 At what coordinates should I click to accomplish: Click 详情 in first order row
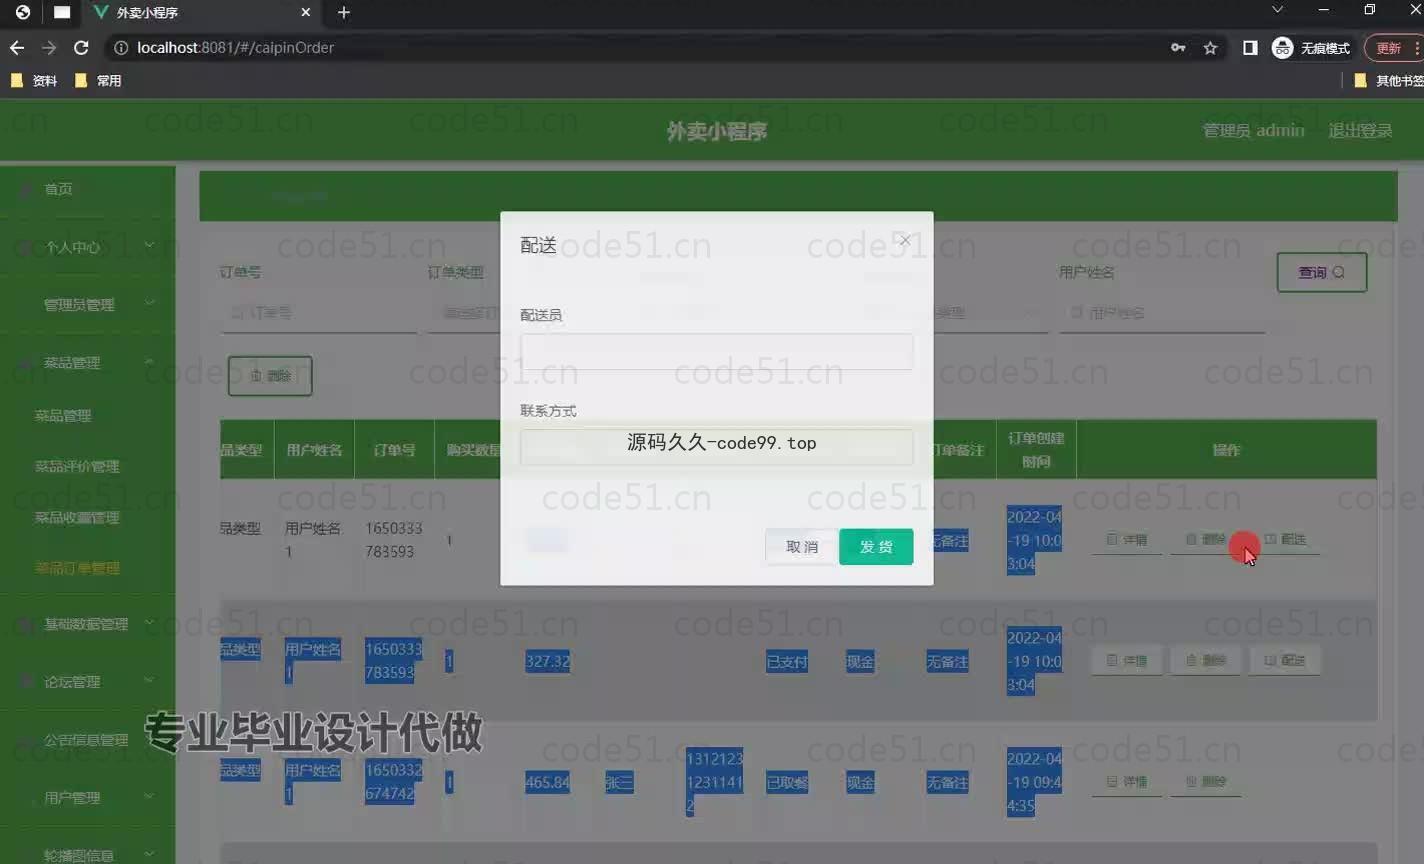1127,539
